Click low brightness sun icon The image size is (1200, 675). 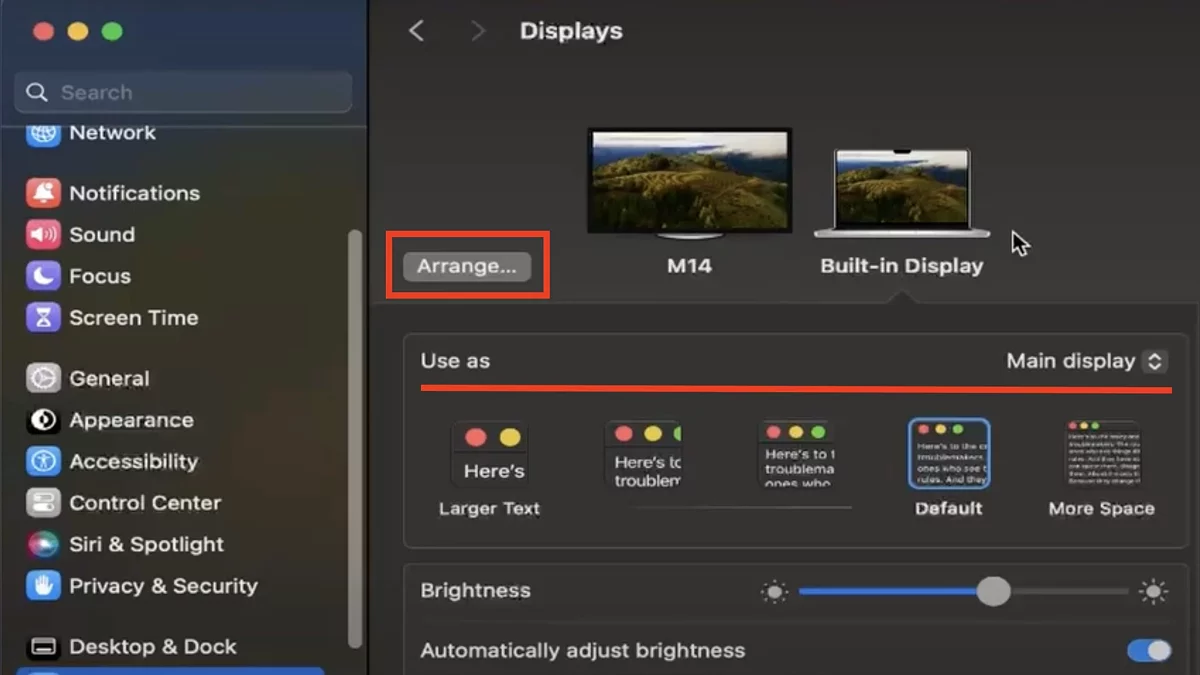coord(774,592)
